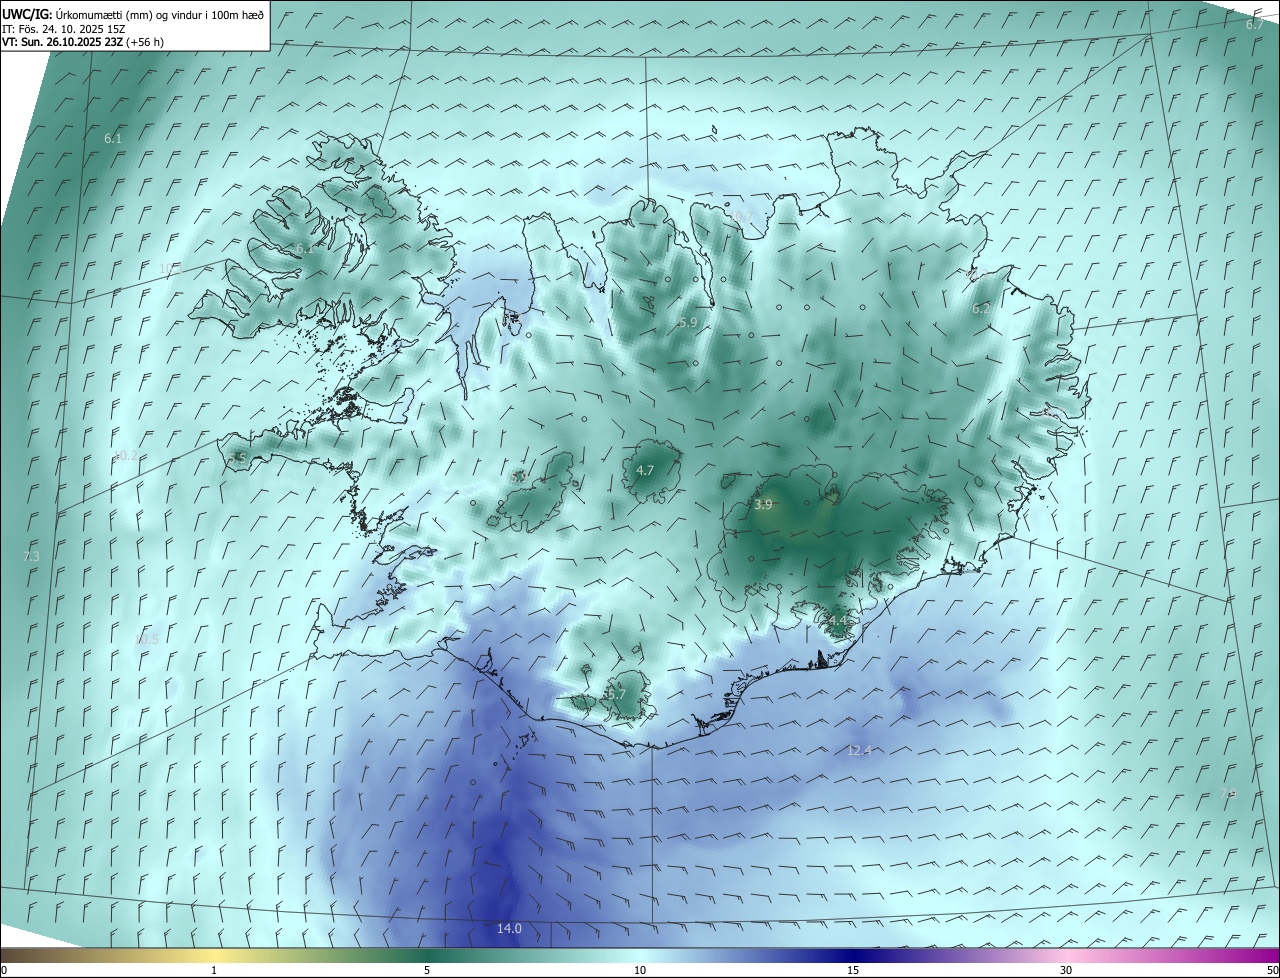Click the 10.5 value label southwest of Iceland
This screenshot has width=1280, height=978.
tap(146, 639)
